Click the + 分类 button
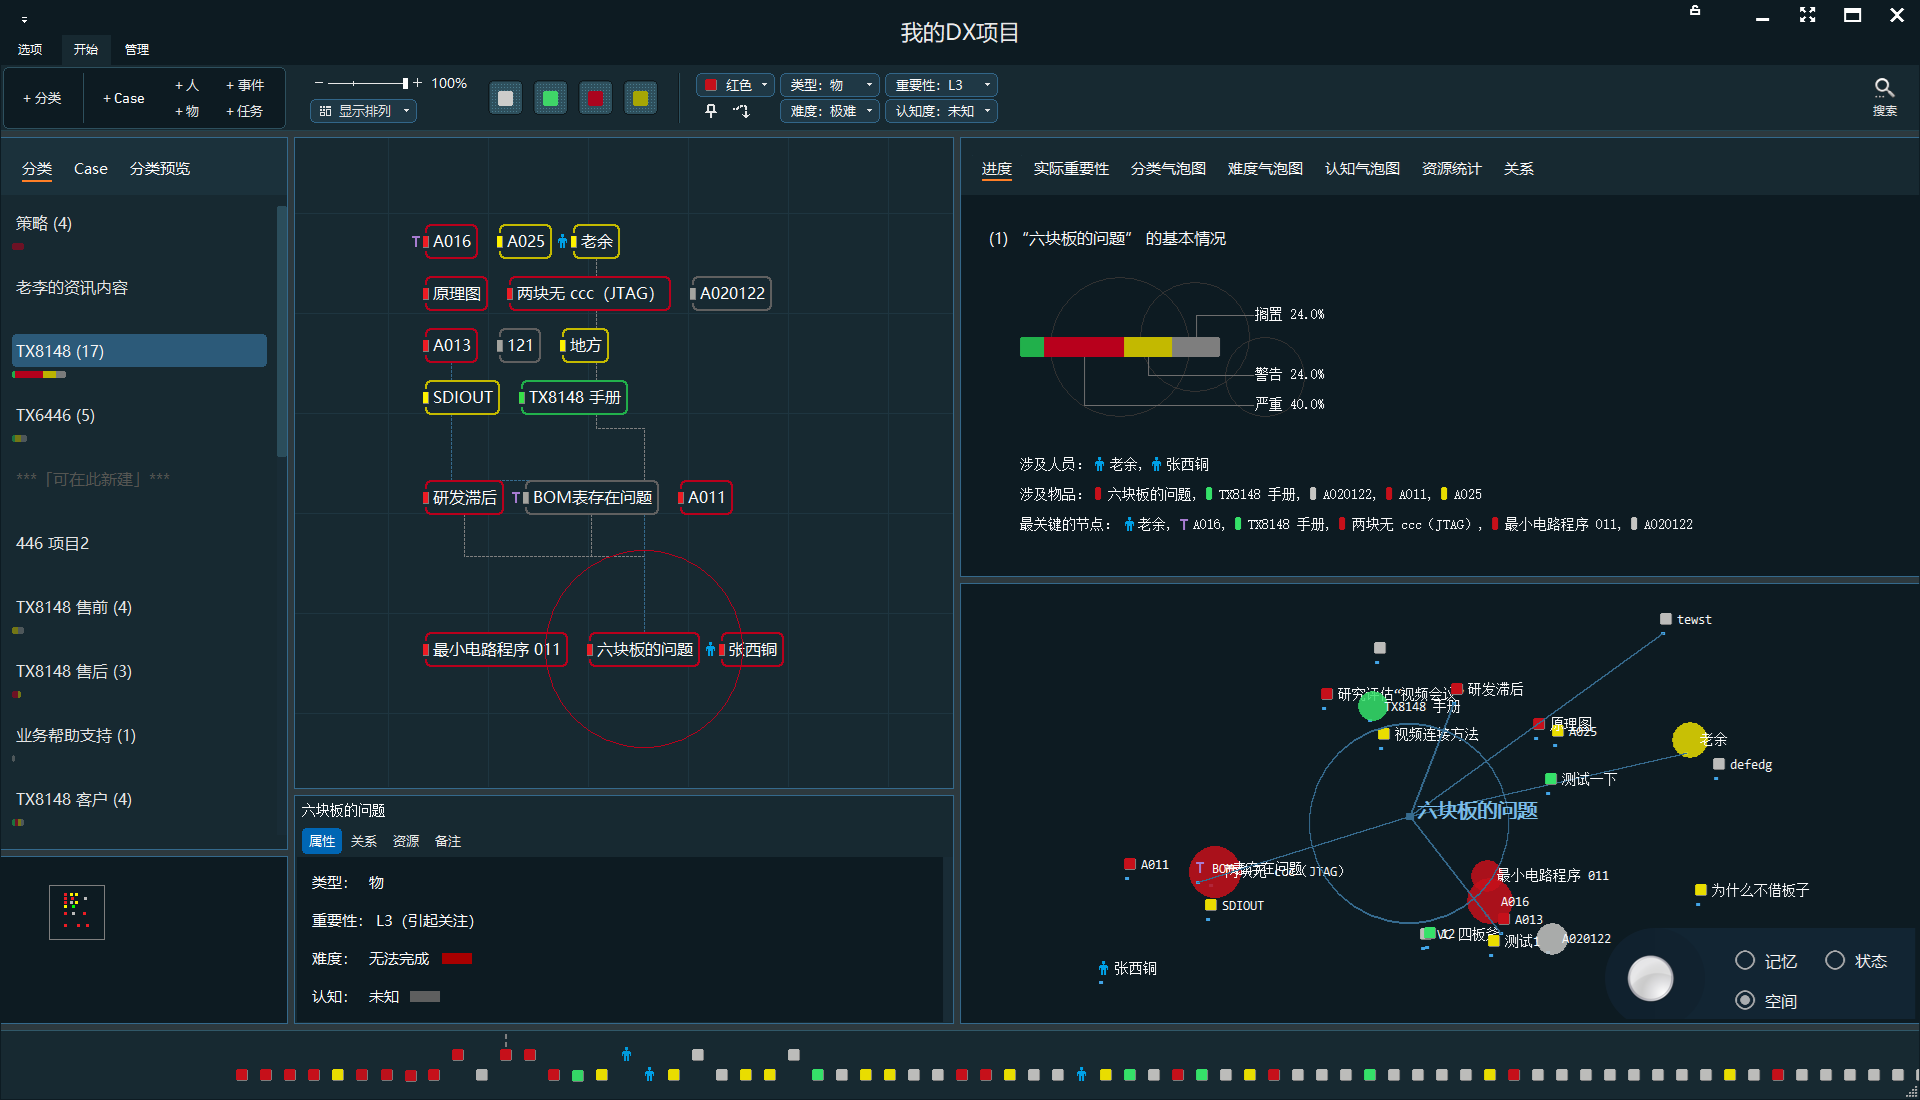This screenshot has width=1920, height=1100. click(42, 98)
